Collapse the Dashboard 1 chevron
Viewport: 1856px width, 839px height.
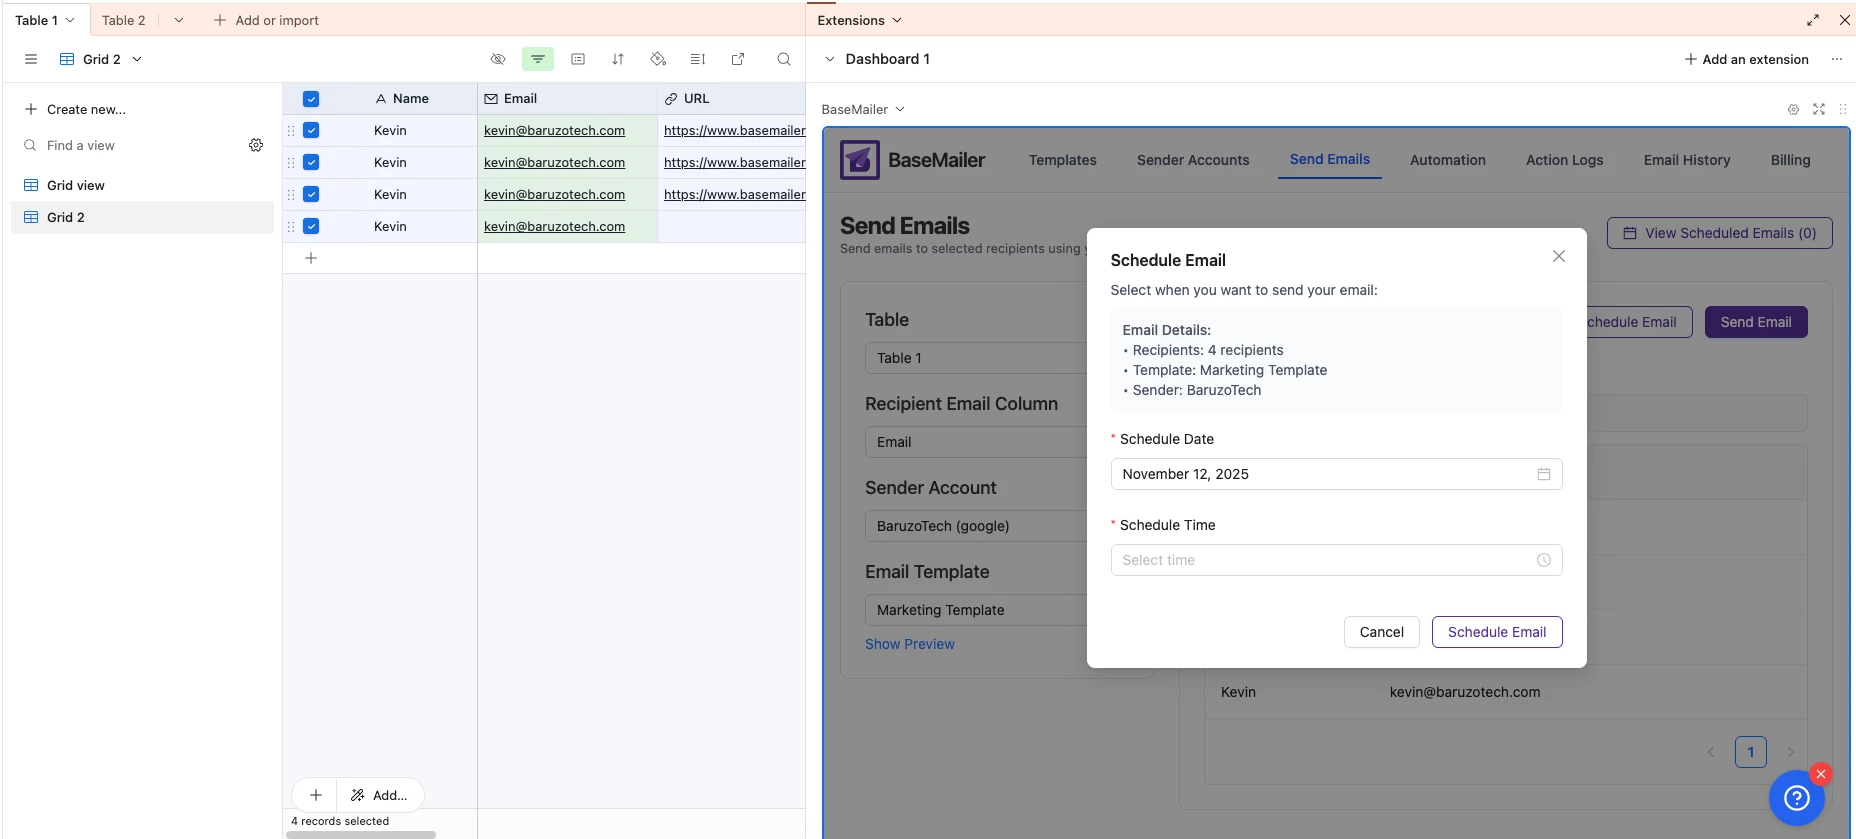click(x=829, y=59)
